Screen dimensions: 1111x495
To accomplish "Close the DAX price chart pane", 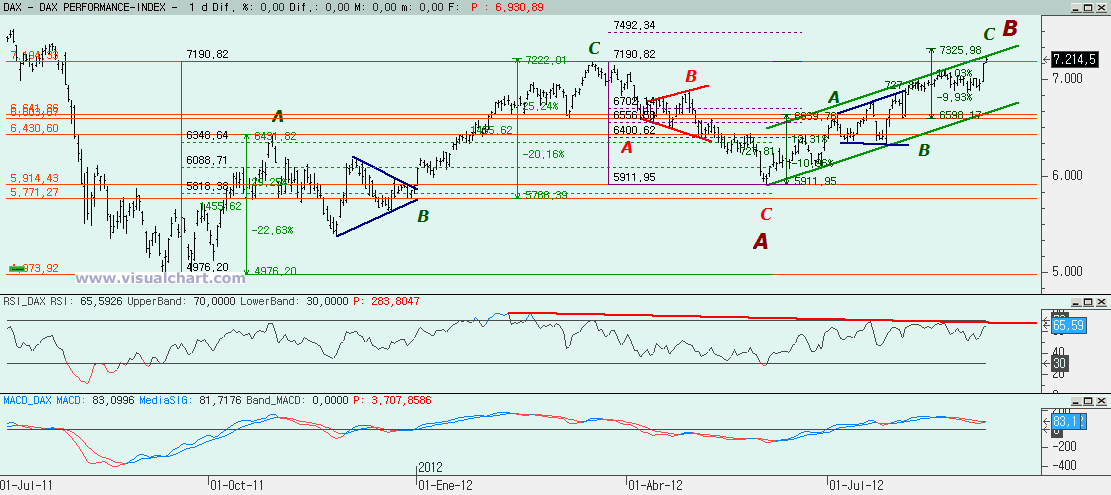I will pos(1102,8).
